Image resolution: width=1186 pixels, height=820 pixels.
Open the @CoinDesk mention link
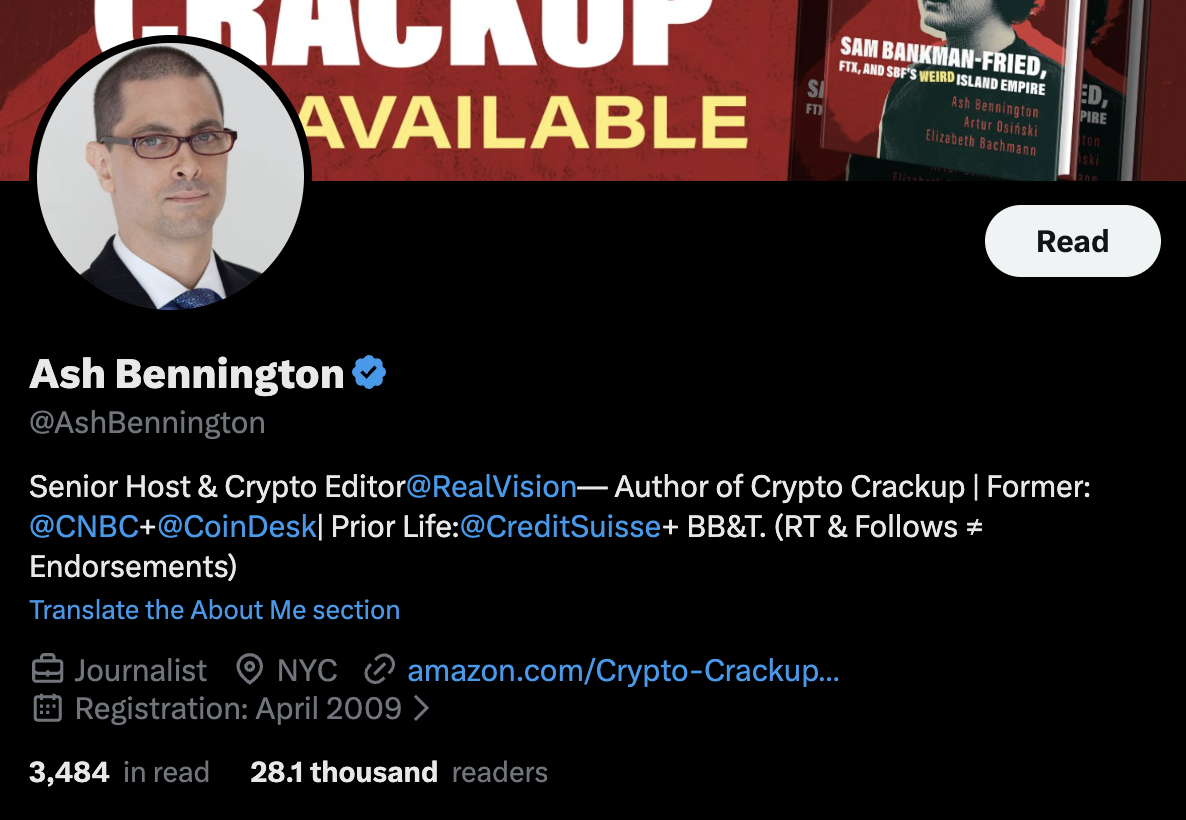point(237,526)
